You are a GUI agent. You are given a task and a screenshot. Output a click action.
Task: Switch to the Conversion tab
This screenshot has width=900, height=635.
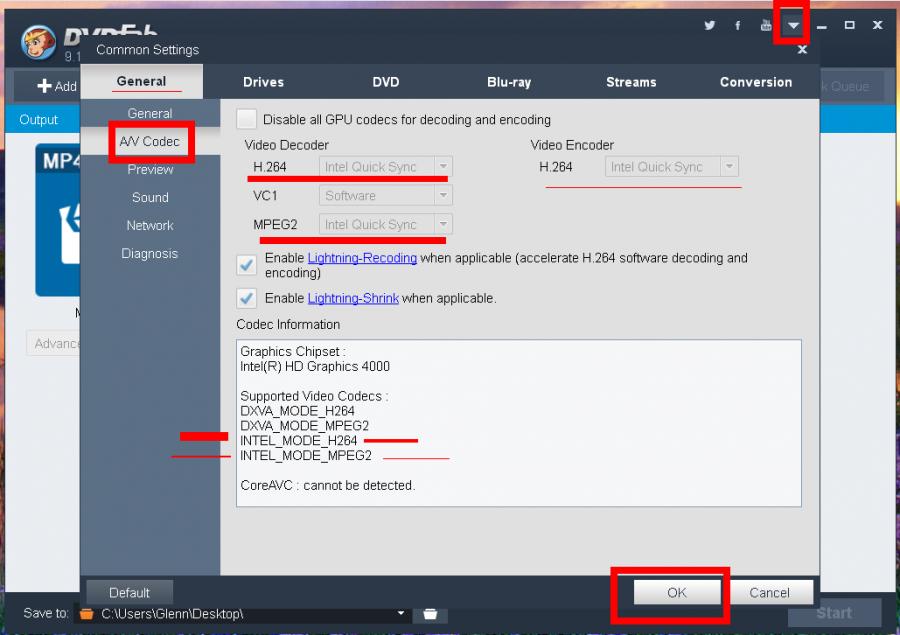click(756, 82)
